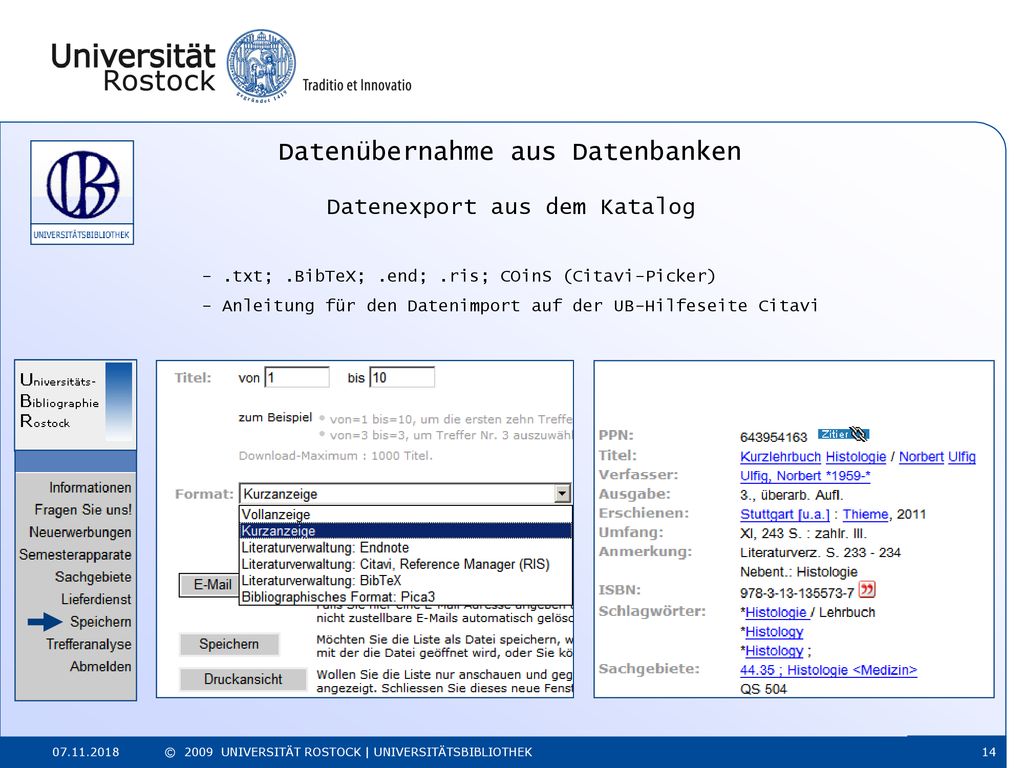Click the 'bis' title input field
The height and width of the screenshot is (768, 1024).
(x=402, y=377)
